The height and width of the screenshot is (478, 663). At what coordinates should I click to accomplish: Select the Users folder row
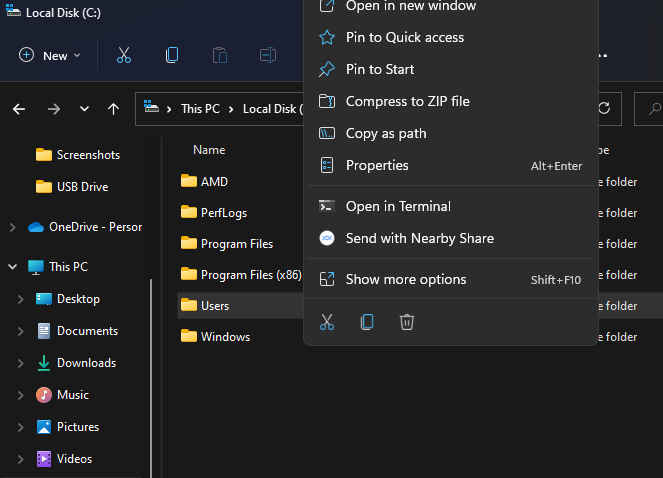(240, 305)
